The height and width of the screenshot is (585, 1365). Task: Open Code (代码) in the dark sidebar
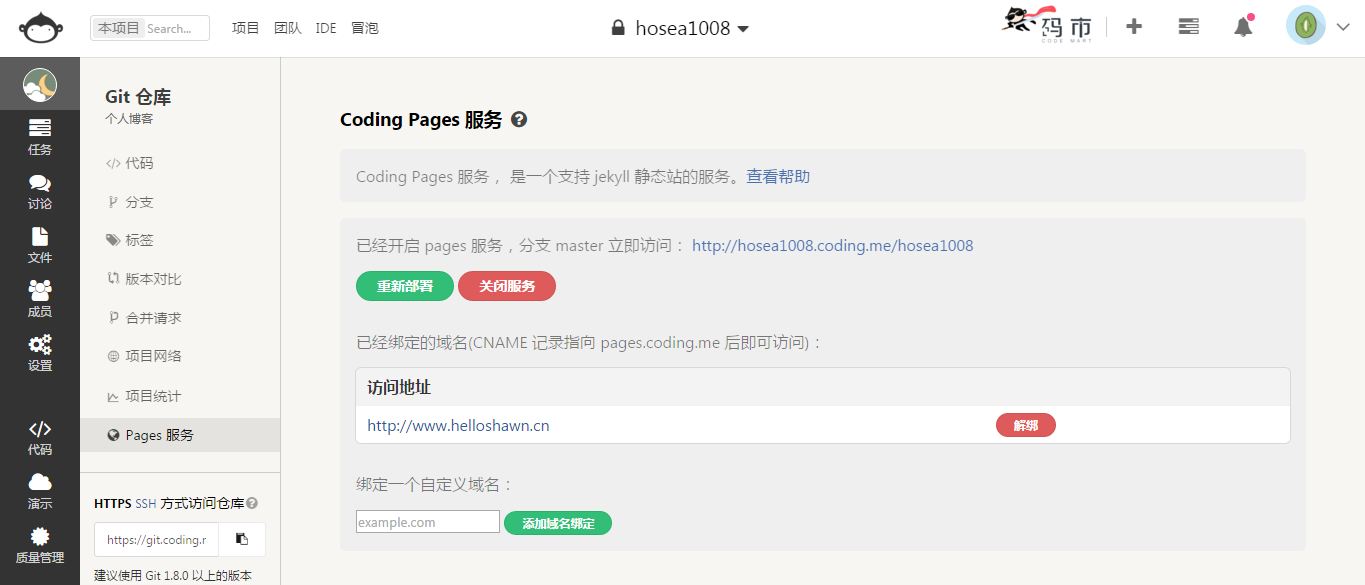pos(40,437)
